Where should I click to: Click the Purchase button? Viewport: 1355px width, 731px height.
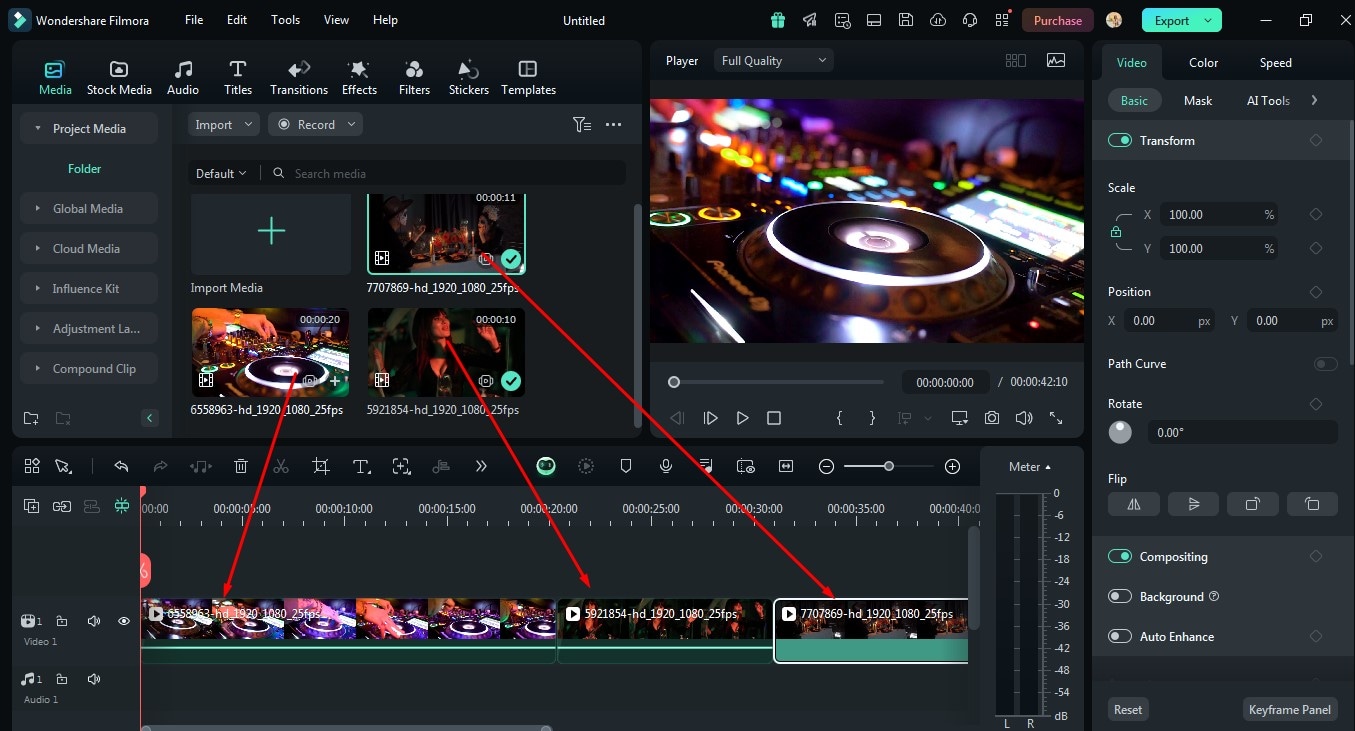1057,20
